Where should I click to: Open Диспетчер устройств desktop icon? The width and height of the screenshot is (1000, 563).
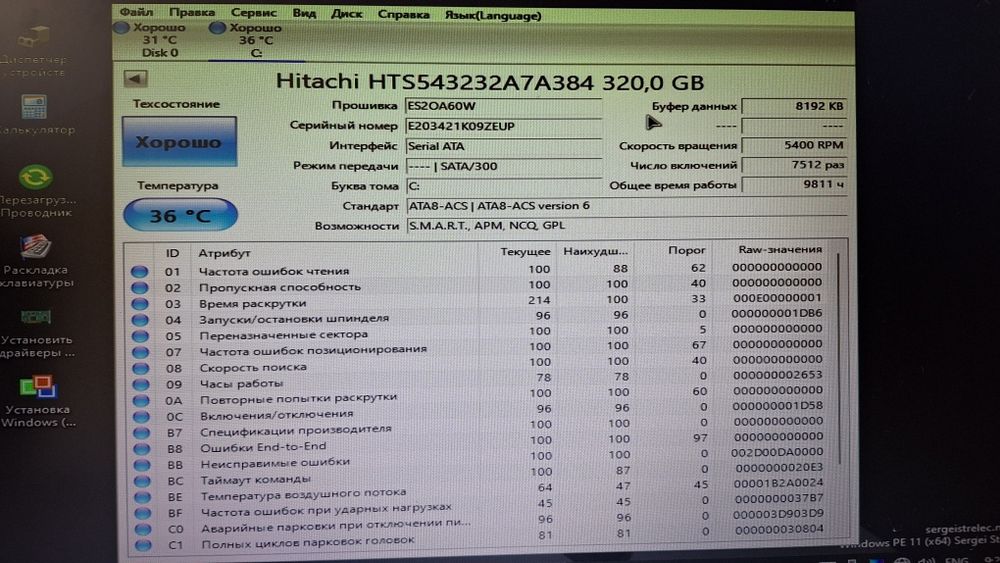pos(33,51)
